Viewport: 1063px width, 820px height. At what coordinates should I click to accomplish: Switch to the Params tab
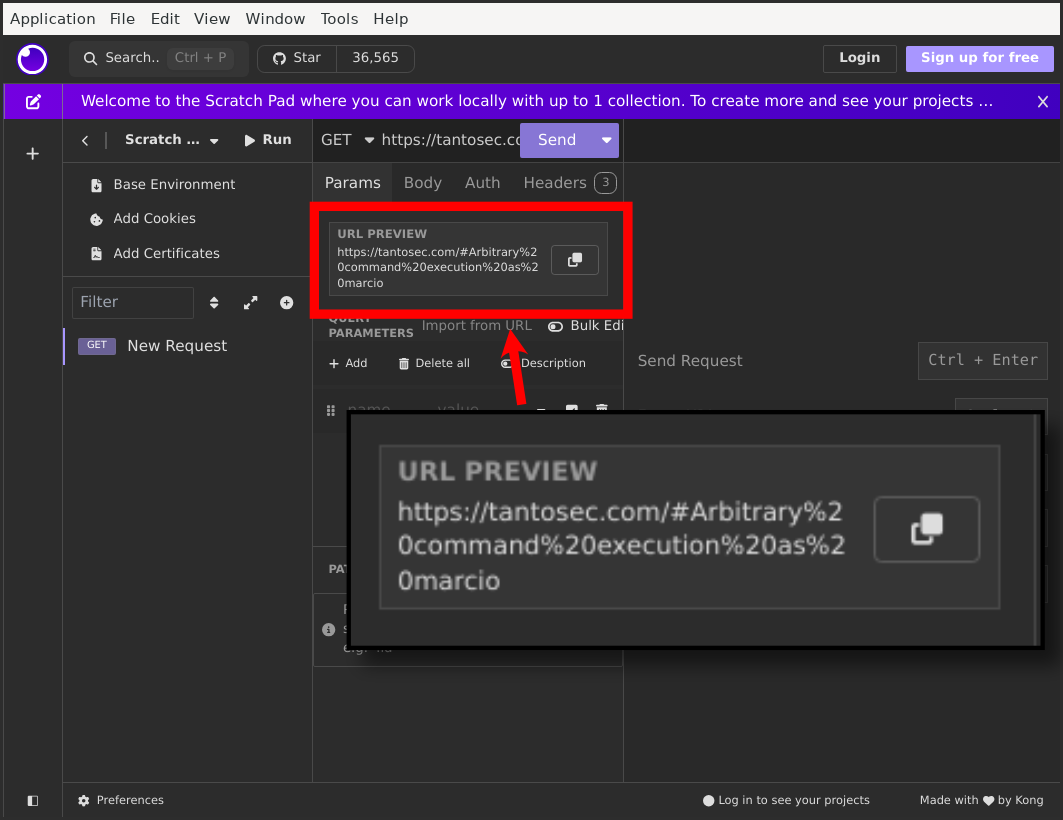[353, 183]
